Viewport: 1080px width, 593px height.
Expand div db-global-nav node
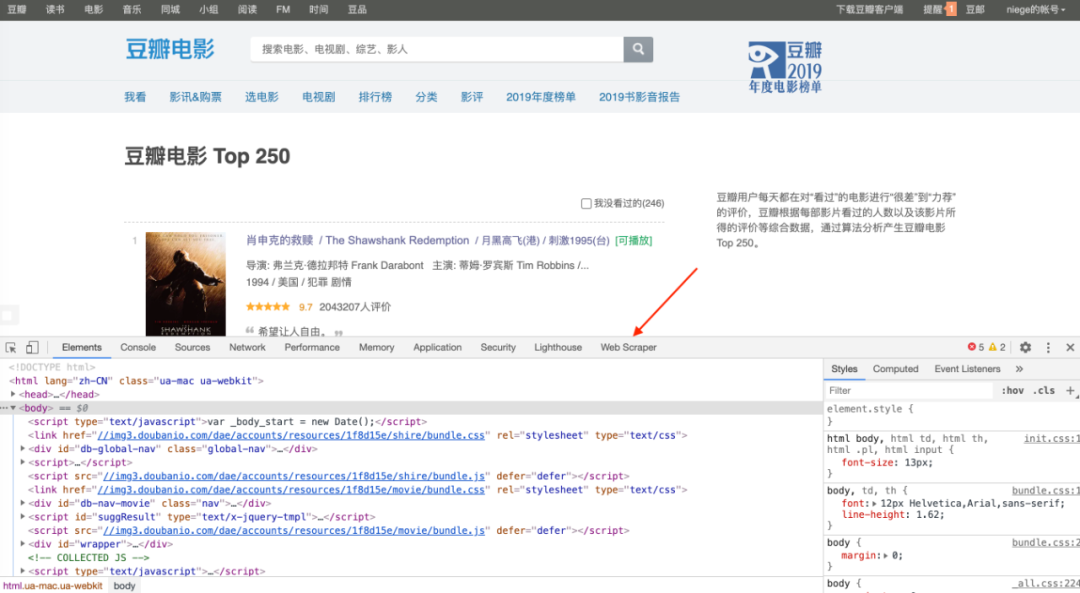(23, 448)
